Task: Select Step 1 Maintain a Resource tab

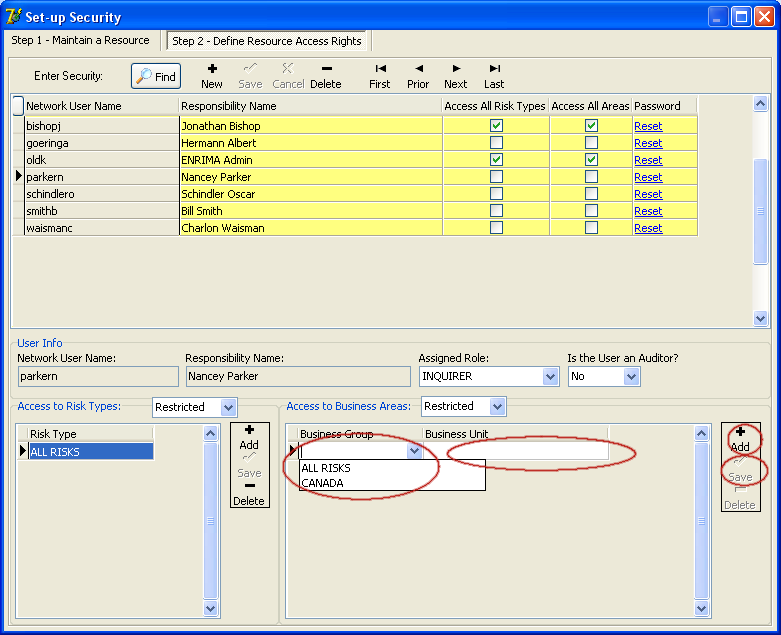Action: coord(81,40)
